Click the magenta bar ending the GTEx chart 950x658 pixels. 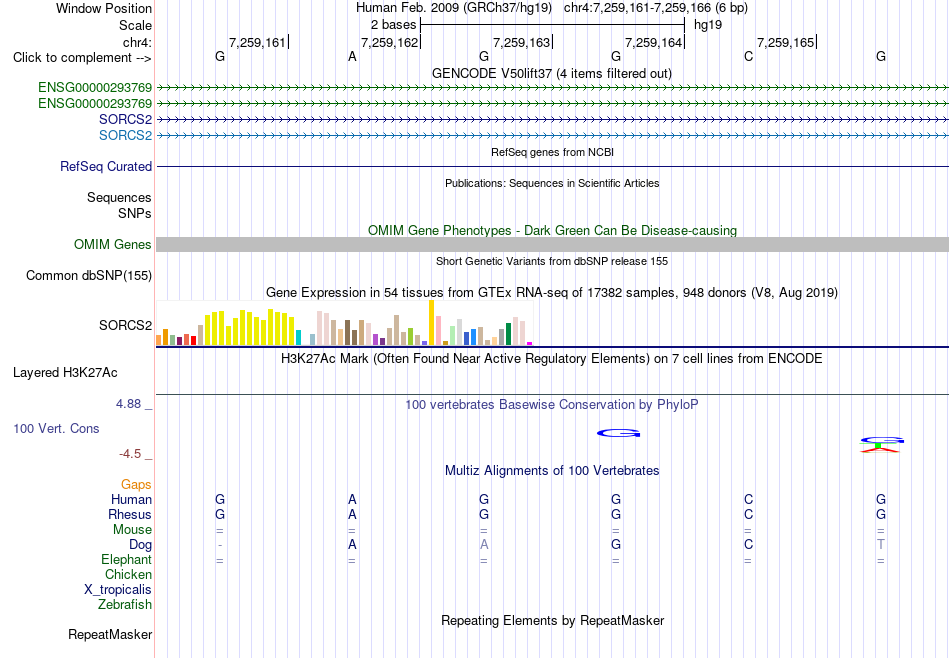click(530, 344)
